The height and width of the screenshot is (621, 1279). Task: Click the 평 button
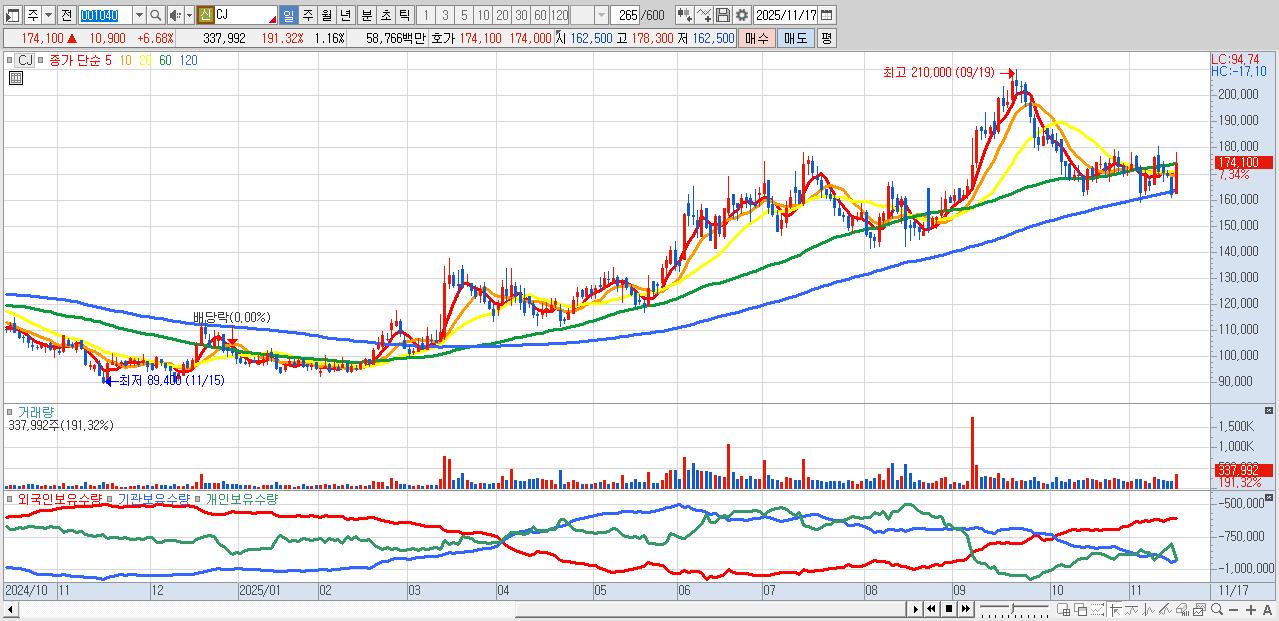826,38
